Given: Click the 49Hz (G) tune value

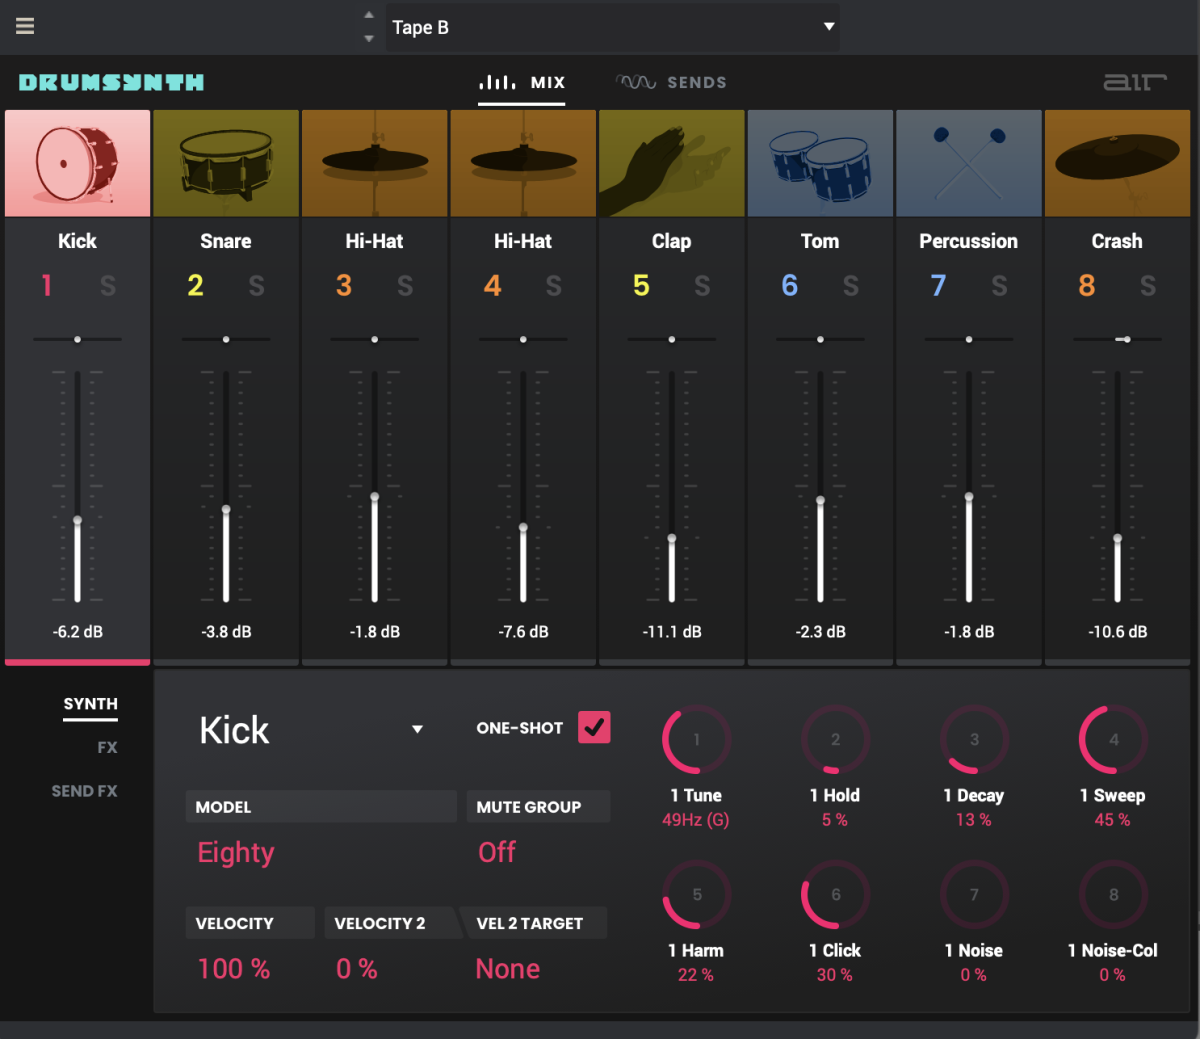Looking at the screenshot, I should pos(696,820).
